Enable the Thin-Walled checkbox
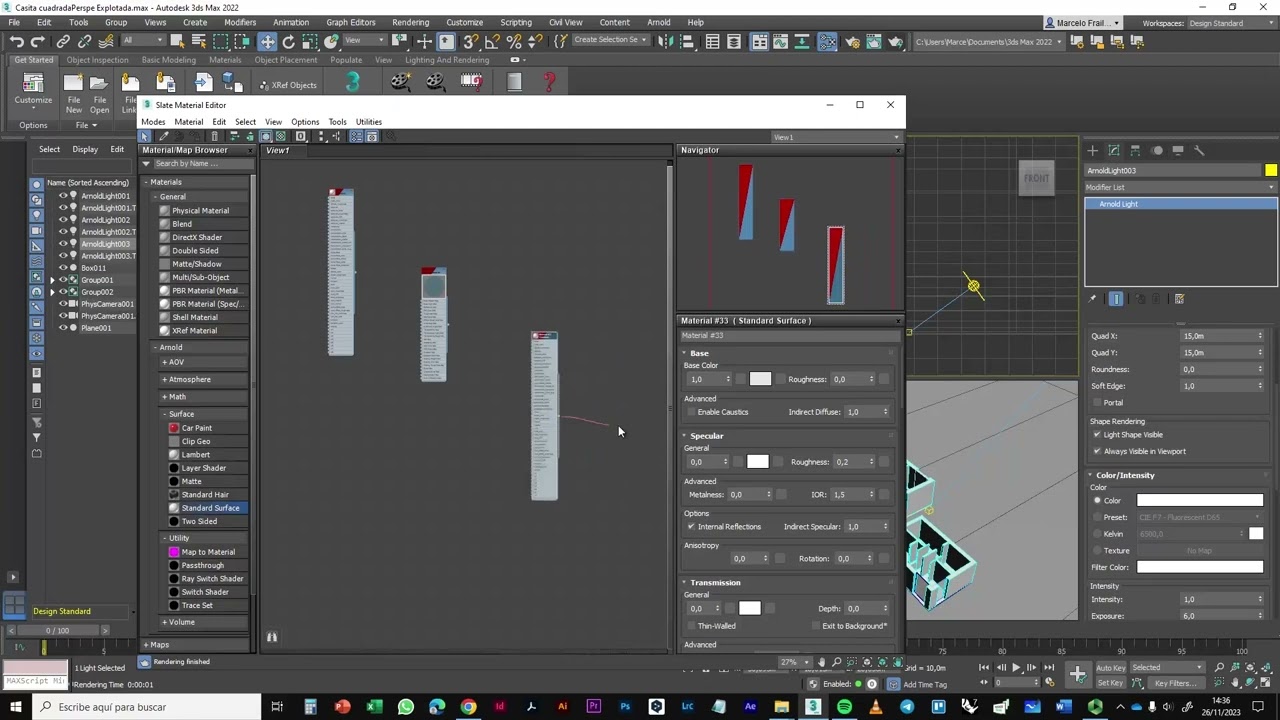Screen dimensions: 1280x720 pos(691,626)
